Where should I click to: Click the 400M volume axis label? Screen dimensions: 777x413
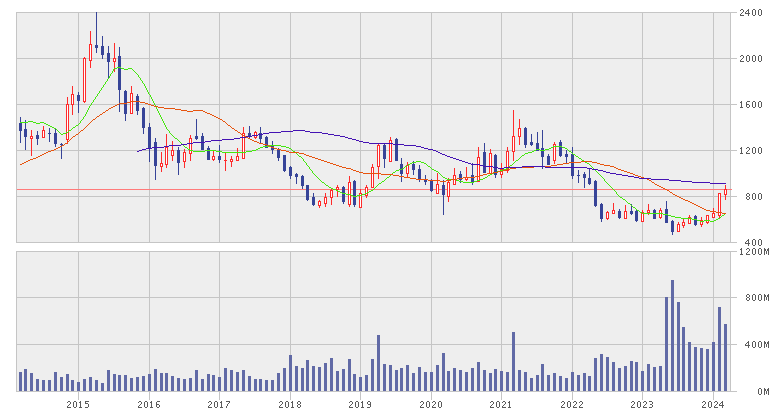click(x=756, y=345)
